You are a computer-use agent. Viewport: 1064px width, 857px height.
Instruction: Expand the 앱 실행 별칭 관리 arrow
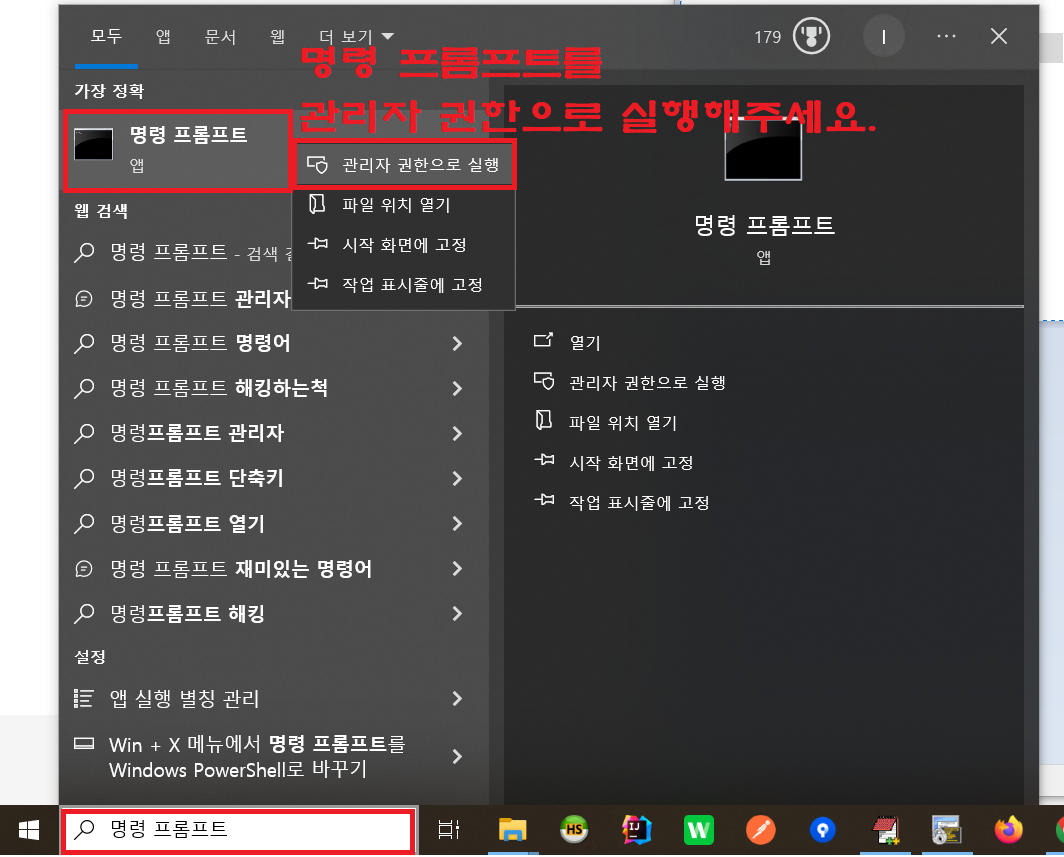[457, 698]
